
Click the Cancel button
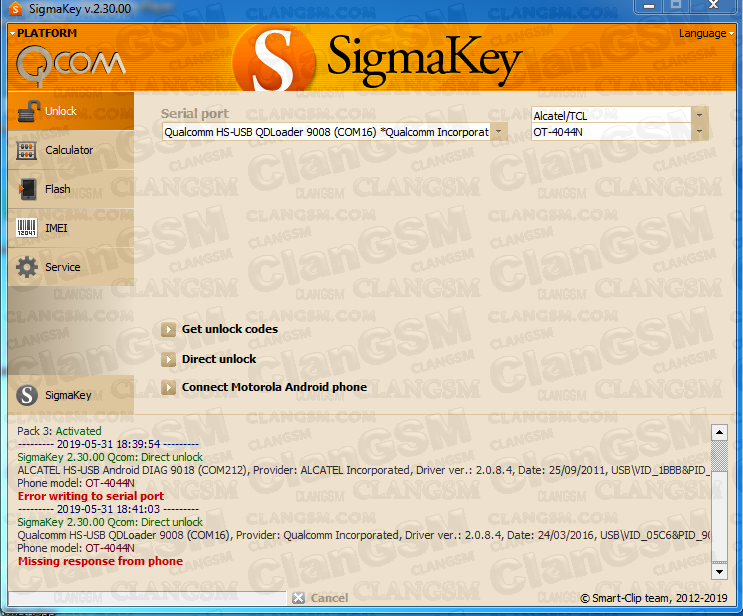click(320, 598)
